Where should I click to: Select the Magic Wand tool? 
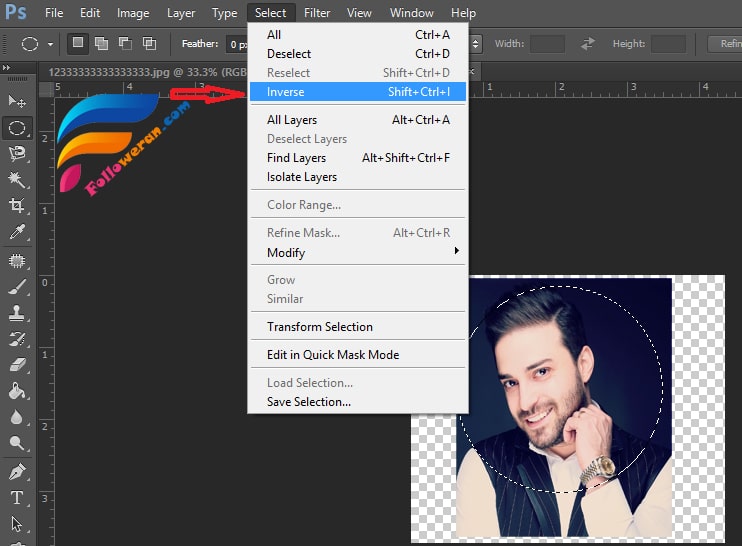tap(17, 180)
